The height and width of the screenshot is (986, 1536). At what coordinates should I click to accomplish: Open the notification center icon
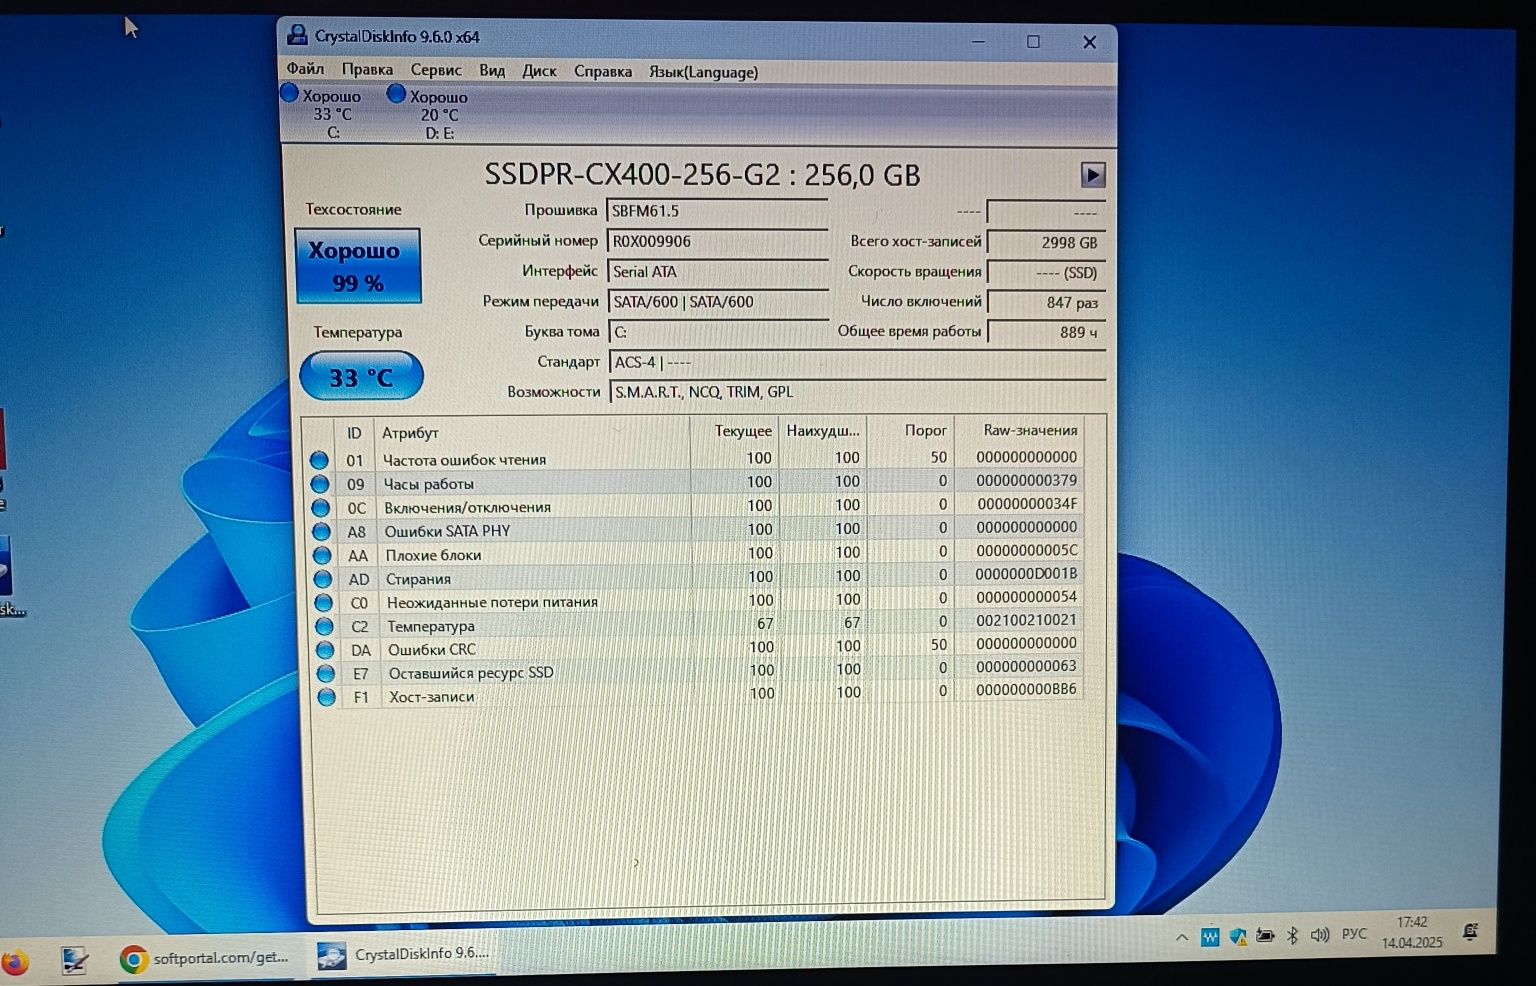tap(1470, 931)
